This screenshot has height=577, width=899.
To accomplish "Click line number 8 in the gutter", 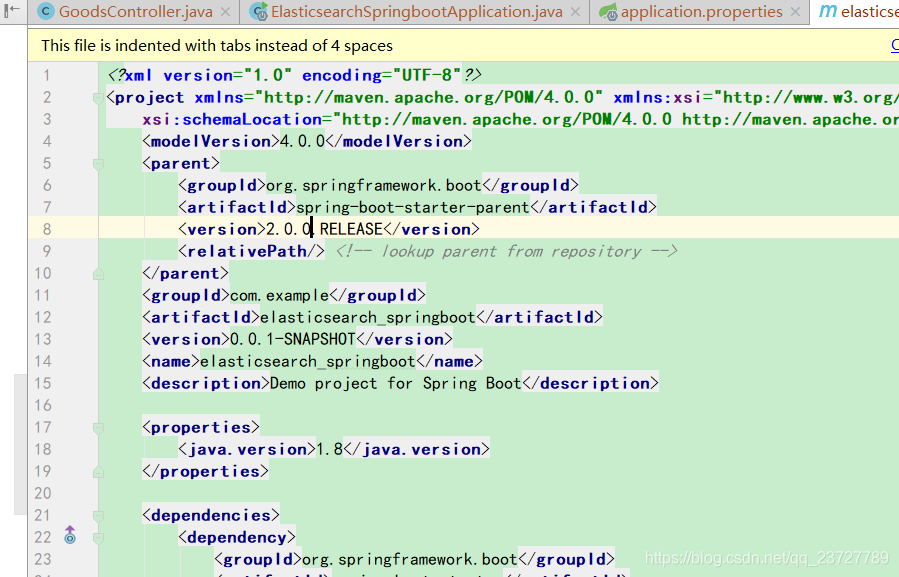I will (x=46, y=229).
